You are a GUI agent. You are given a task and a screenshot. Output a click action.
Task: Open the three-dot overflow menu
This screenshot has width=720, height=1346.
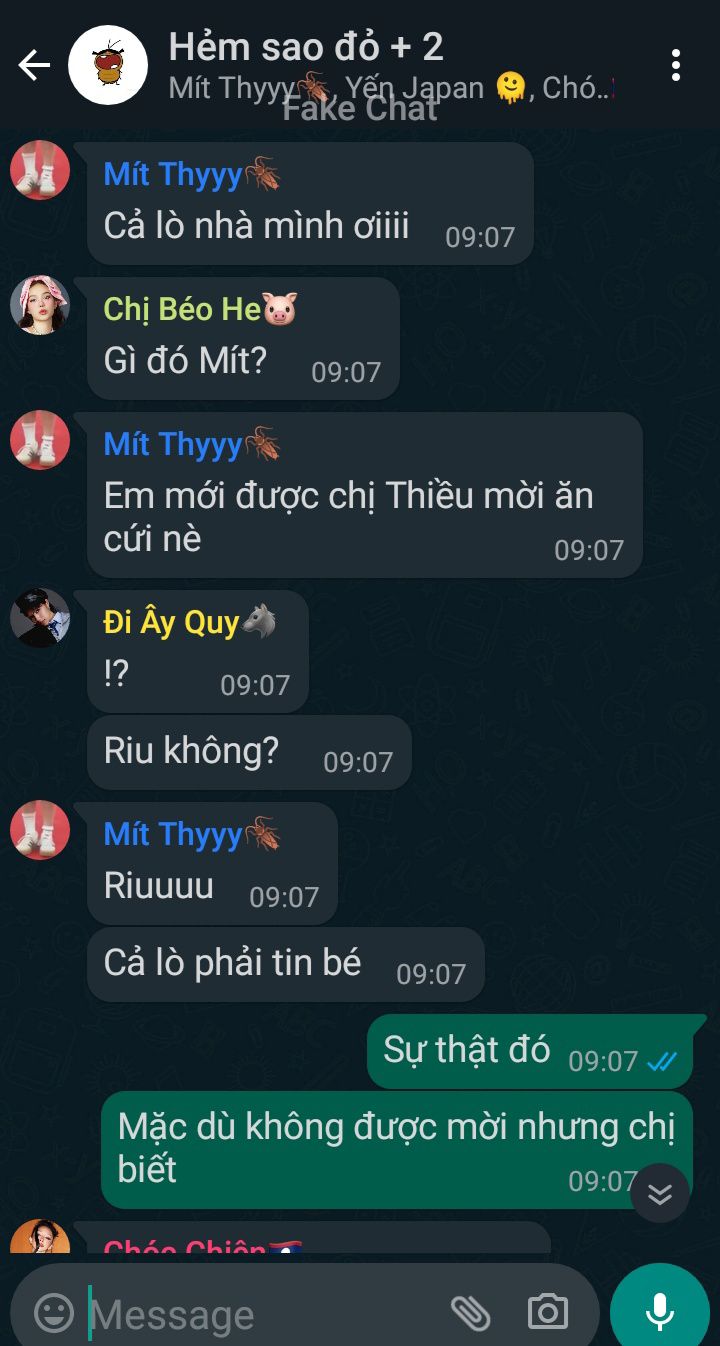point(676,65)
